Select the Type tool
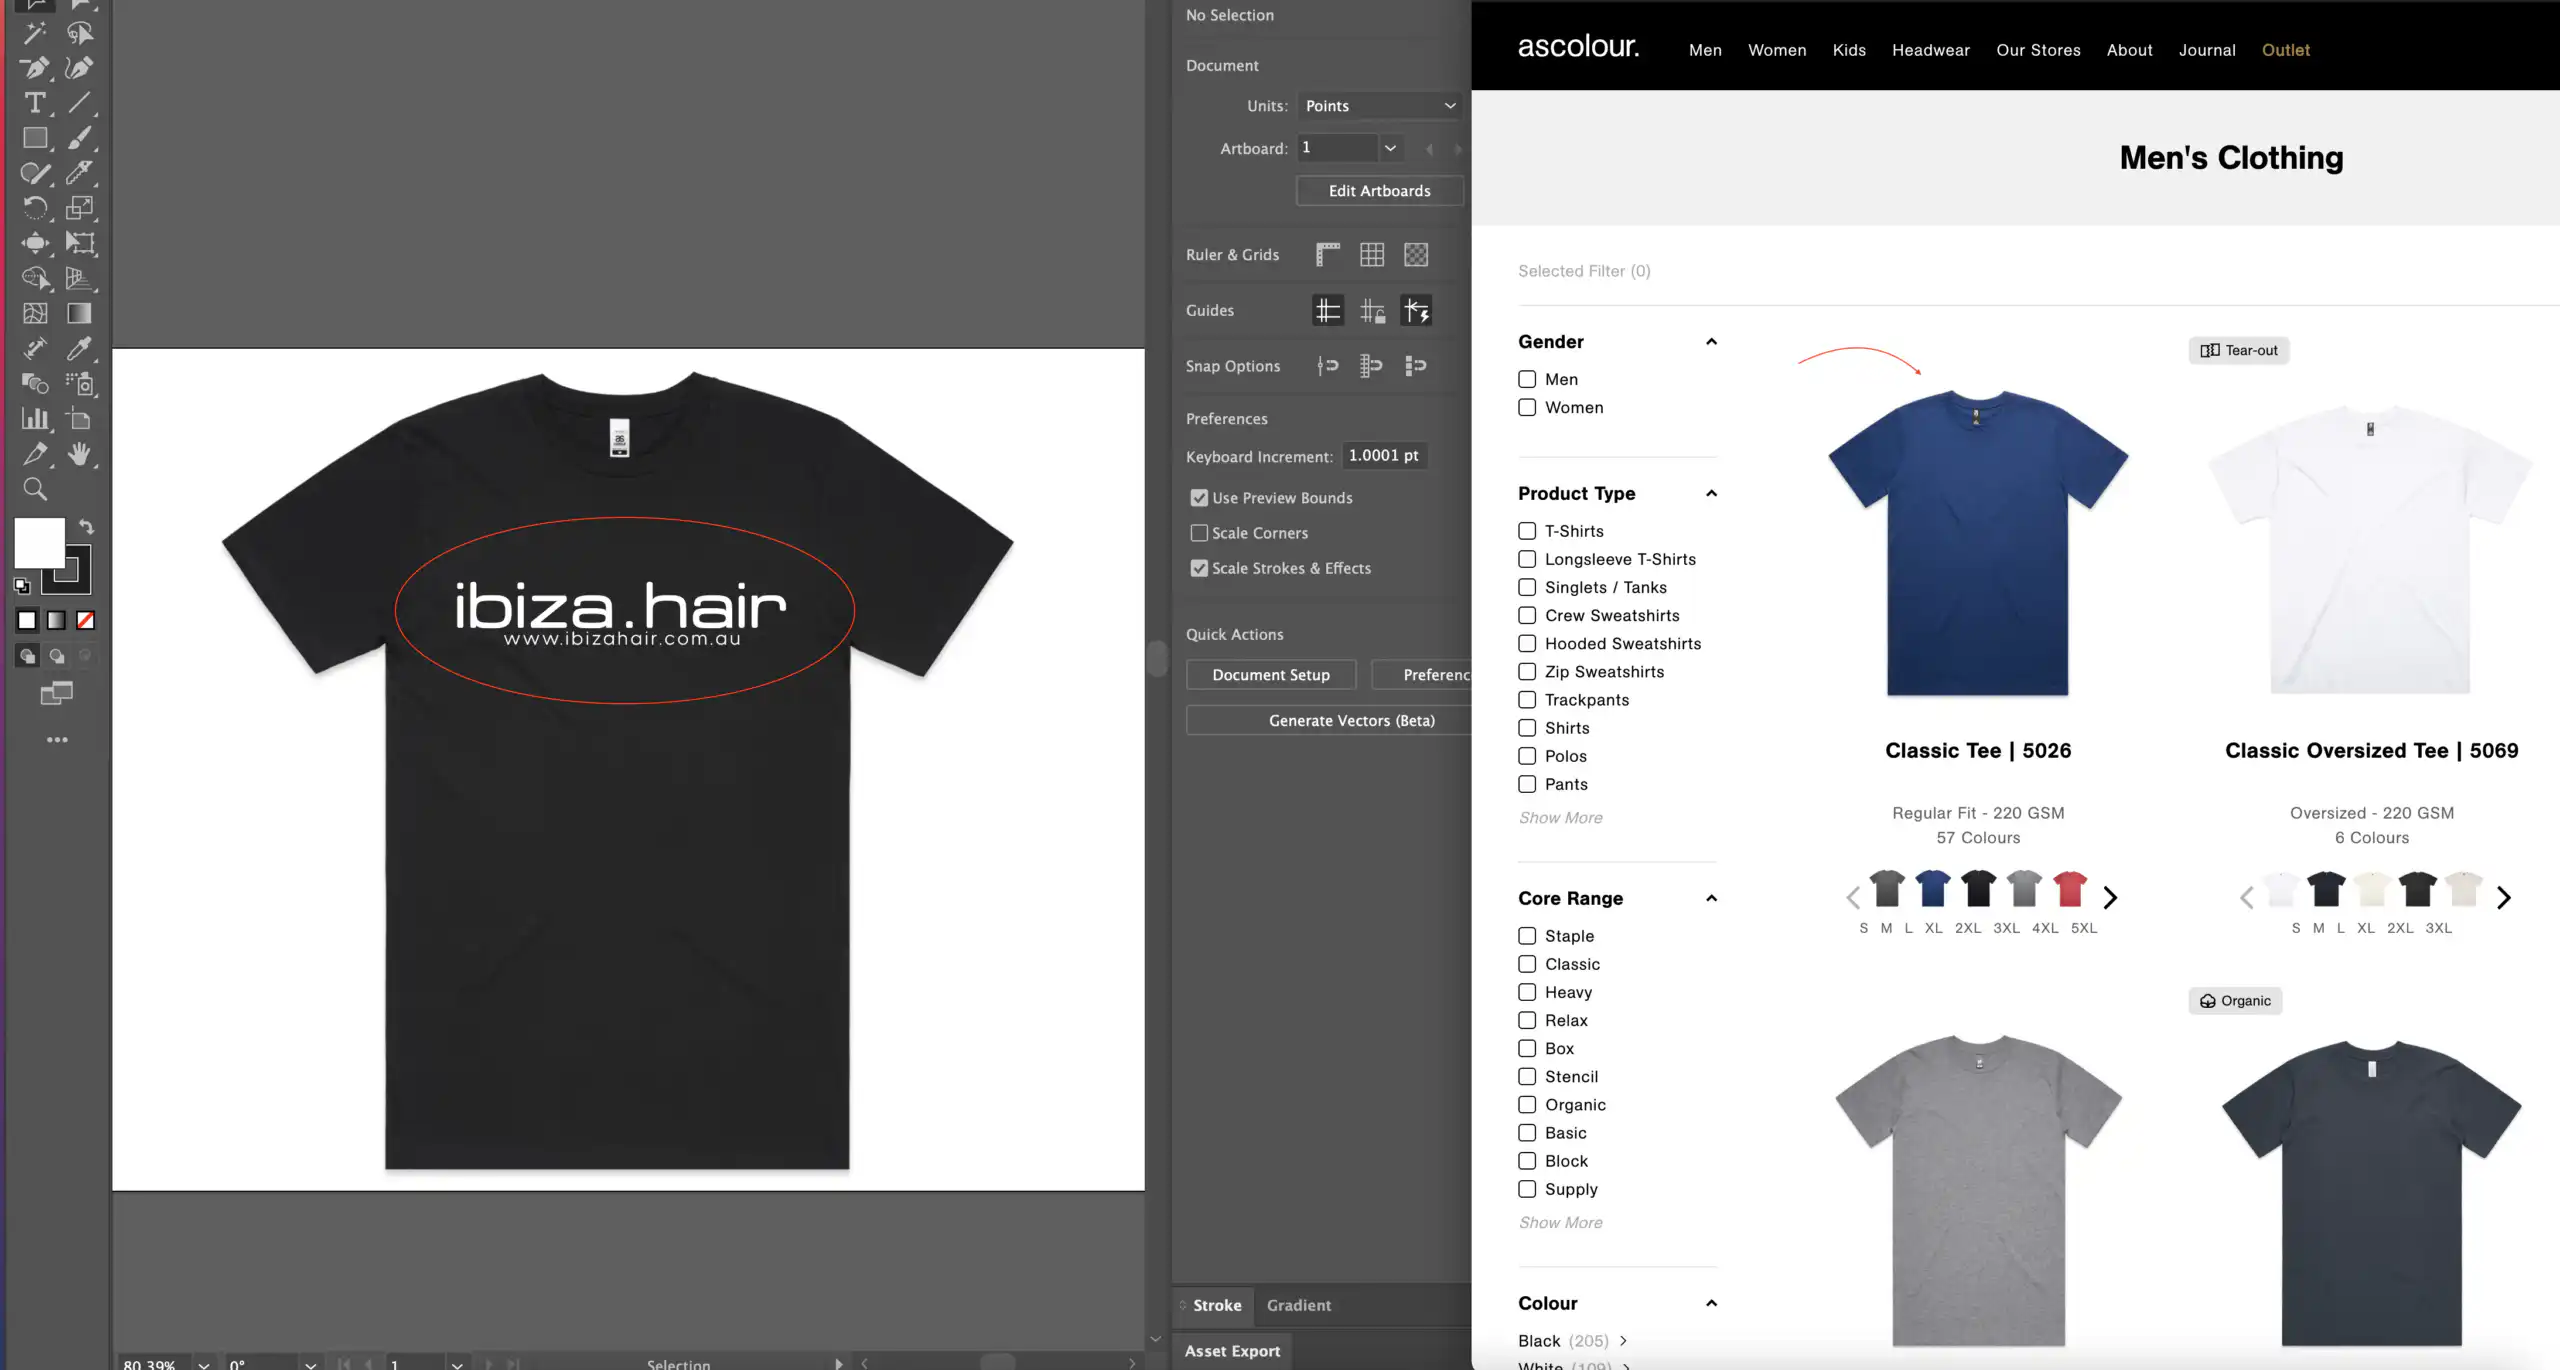 [x=35, y=103]
